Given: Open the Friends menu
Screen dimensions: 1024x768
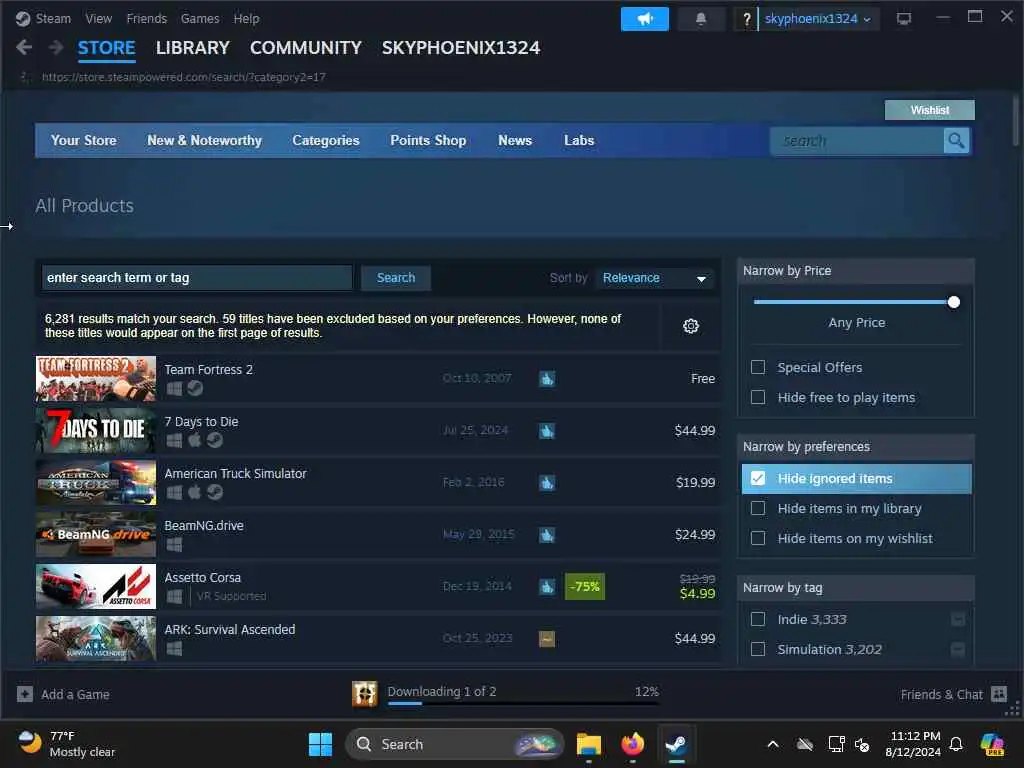Looking at the screenshot, I should click(146, 19).
